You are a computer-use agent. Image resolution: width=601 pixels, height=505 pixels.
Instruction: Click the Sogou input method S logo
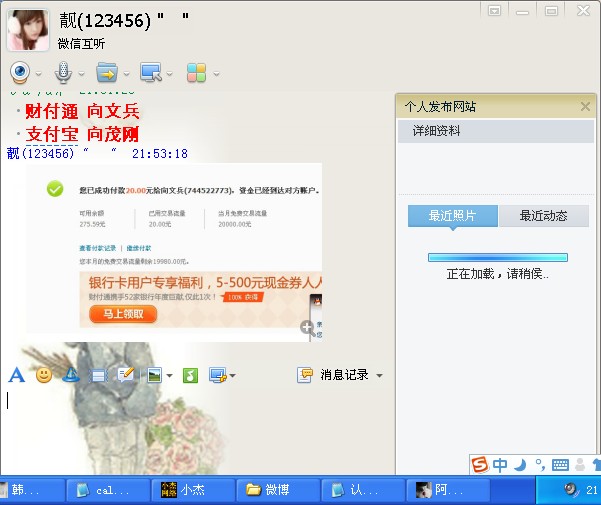(480, 465)
